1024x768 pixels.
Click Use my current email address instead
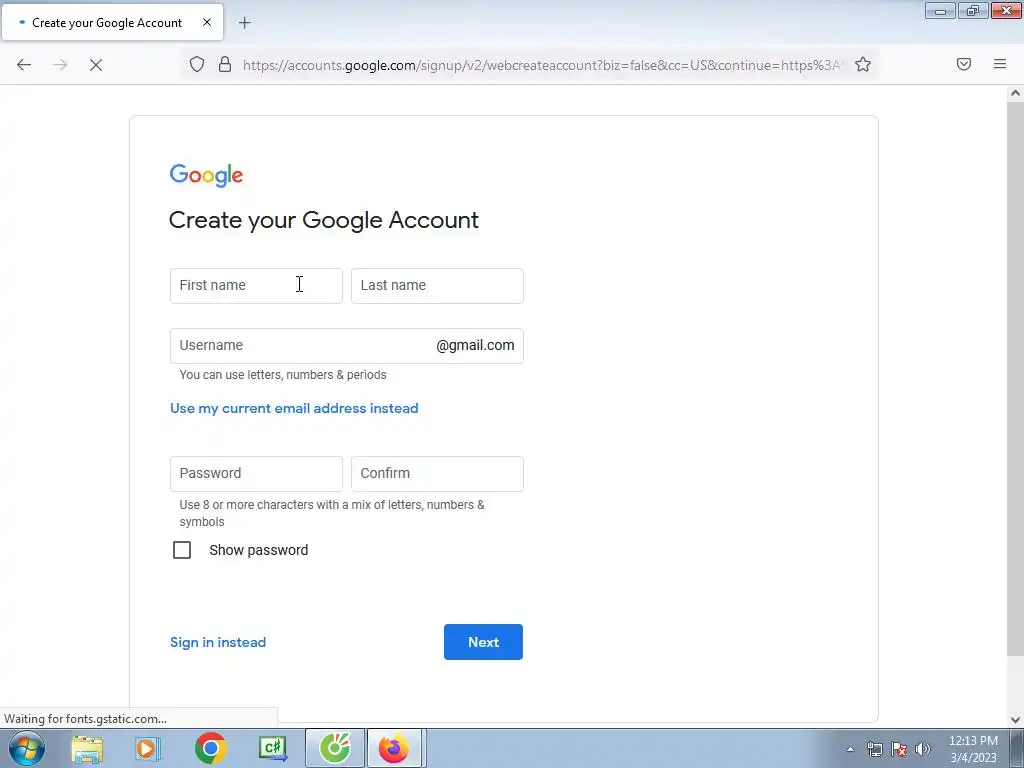(x=294, y=408)
